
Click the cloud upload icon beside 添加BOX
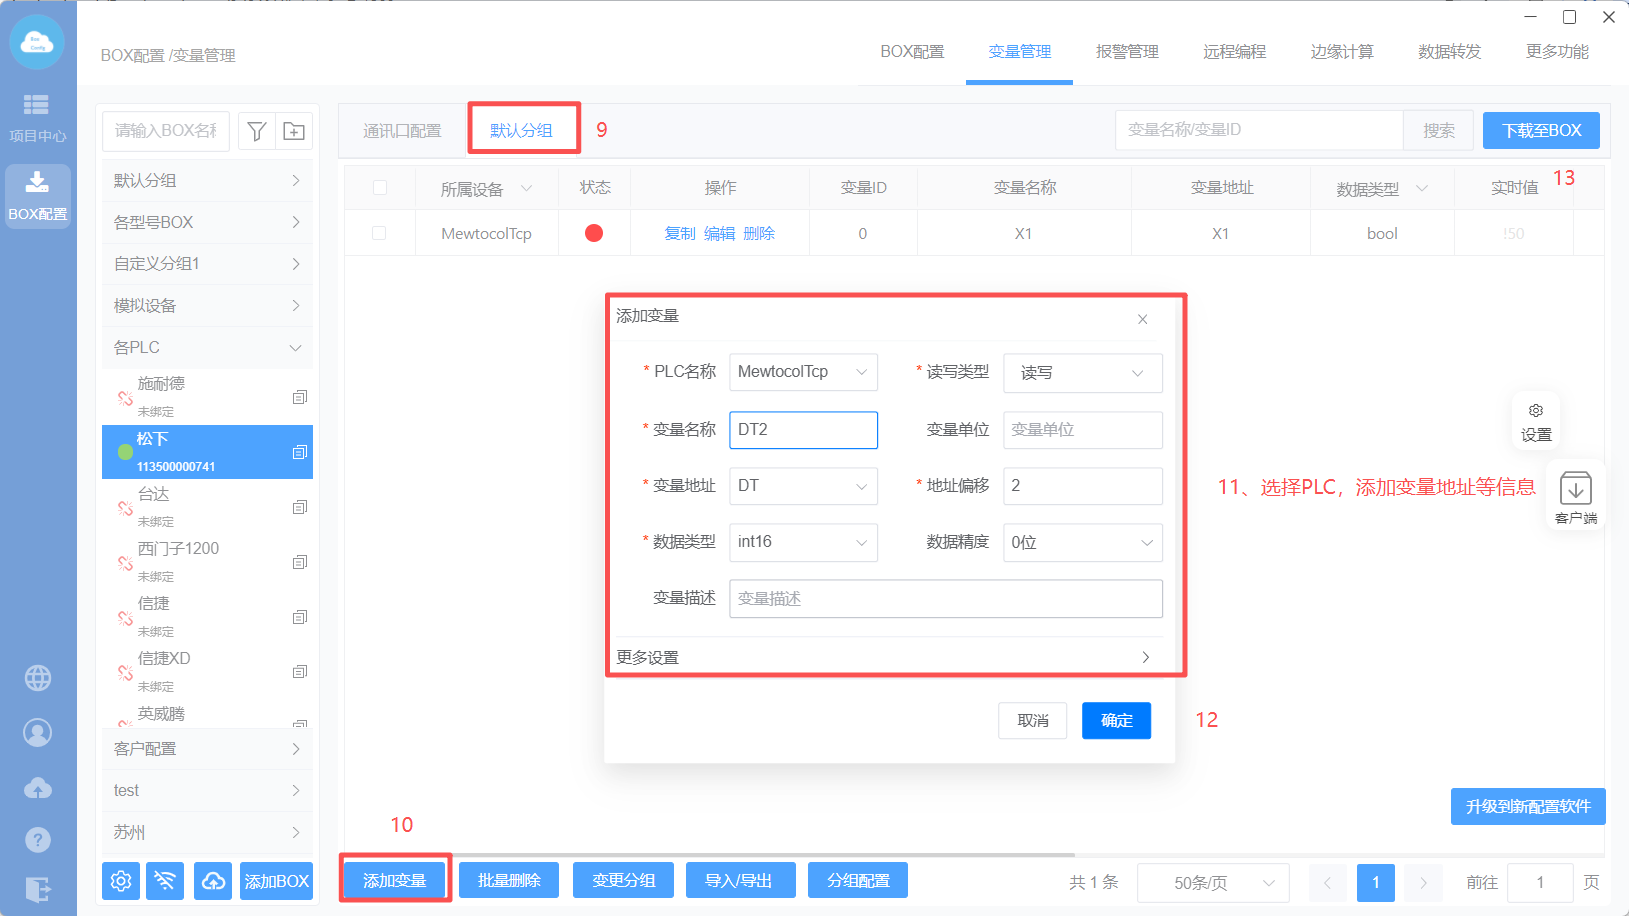tap(213, 881)
